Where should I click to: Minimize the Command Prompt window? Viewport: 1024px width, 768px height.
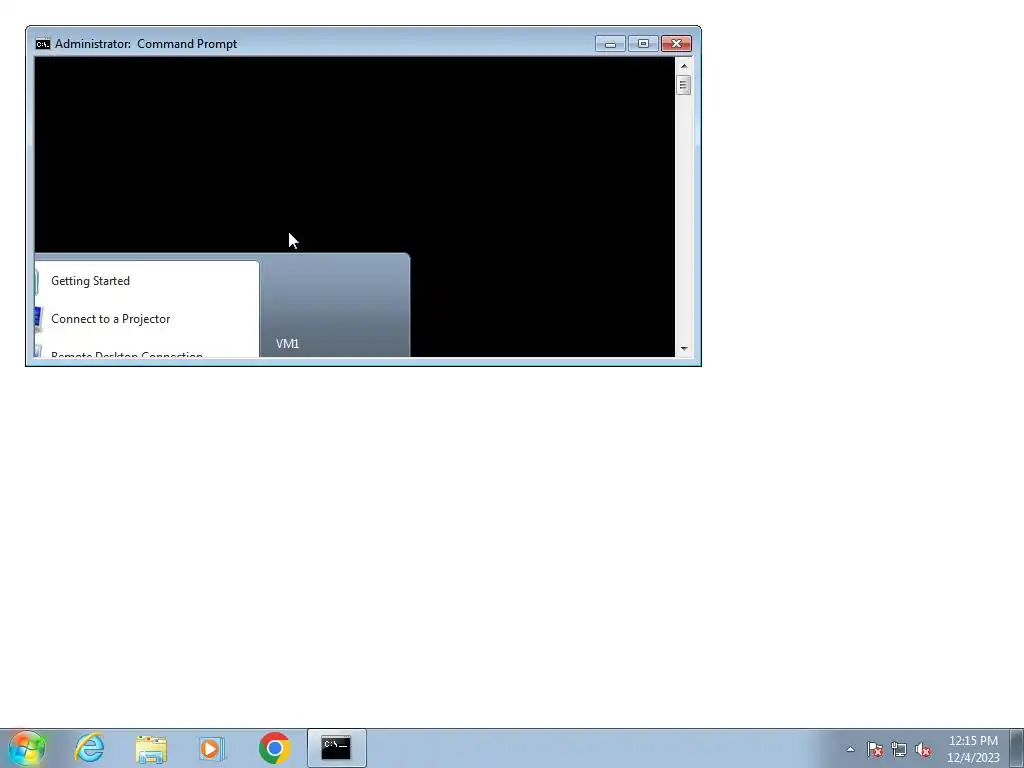point(610,44)
